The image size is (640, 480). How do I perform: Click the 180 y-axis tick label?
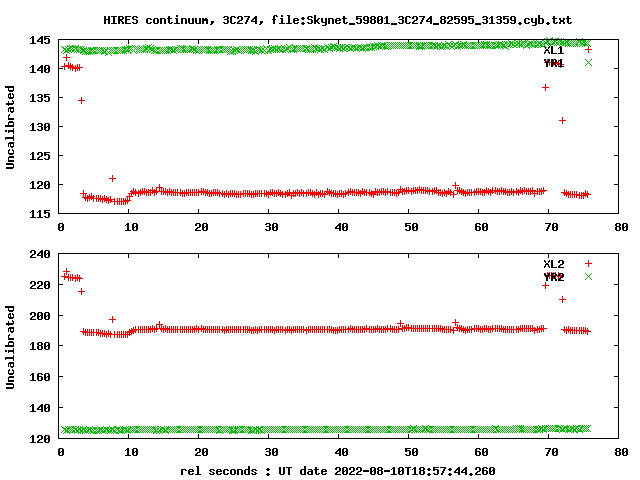click(40, 347)
